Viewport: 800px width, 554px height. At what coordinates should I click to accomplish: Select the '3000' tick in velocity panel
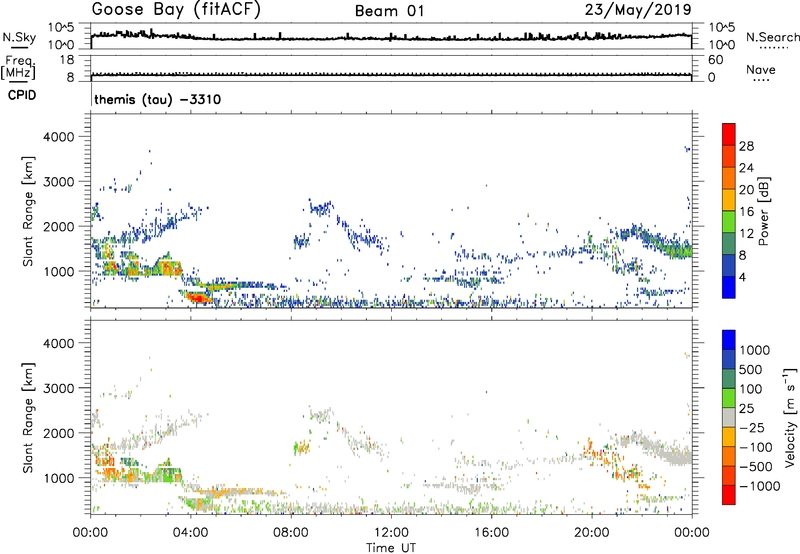tap(58, 388)
